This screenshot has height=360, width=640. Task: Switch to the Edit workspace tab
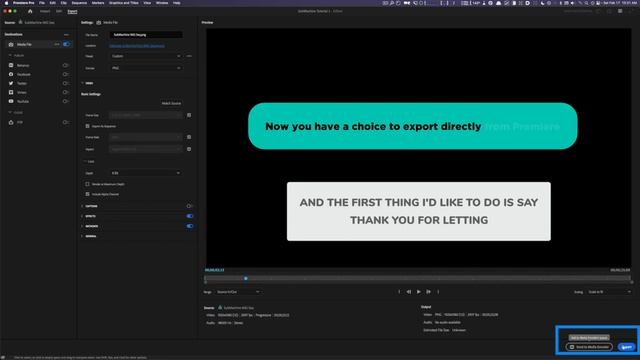pyautogui.click(x=59, y=11)
